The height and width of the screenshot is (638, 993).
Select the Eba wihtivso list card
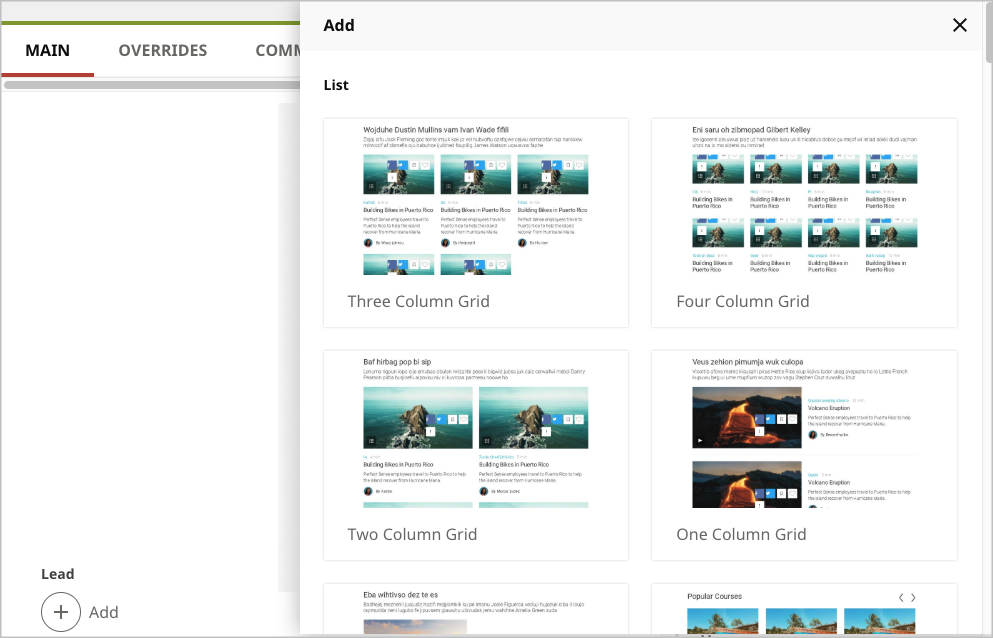click(476, 610)
